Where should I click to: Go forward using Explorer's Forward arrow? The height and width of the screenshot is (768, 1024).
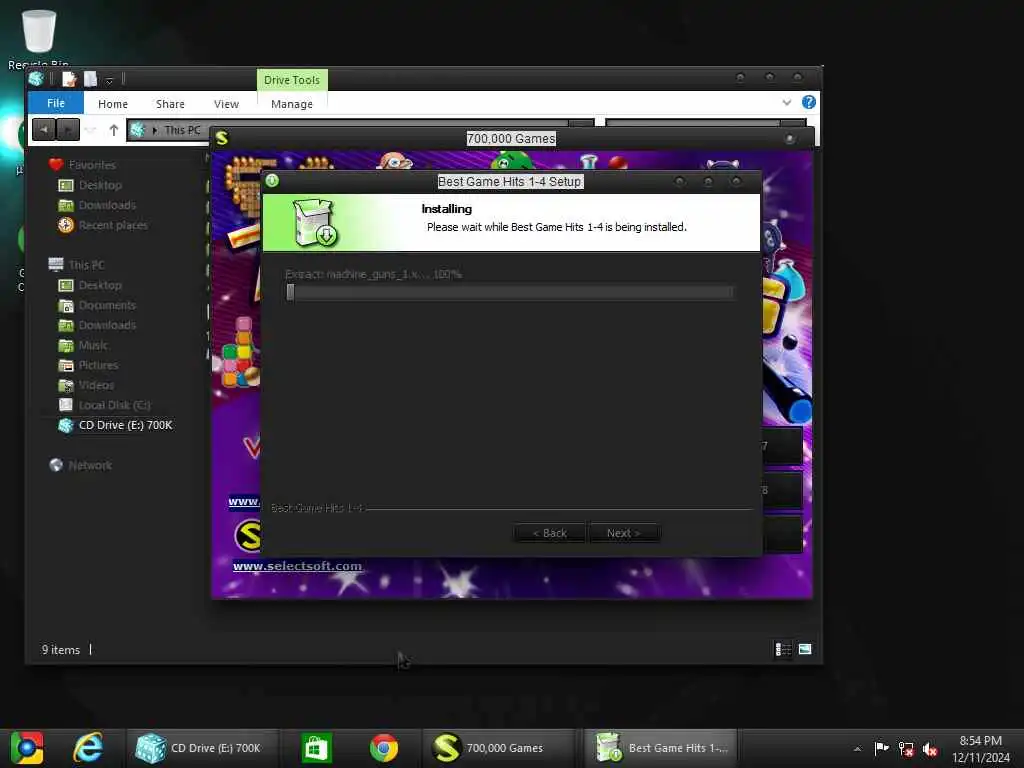point(68,130)
